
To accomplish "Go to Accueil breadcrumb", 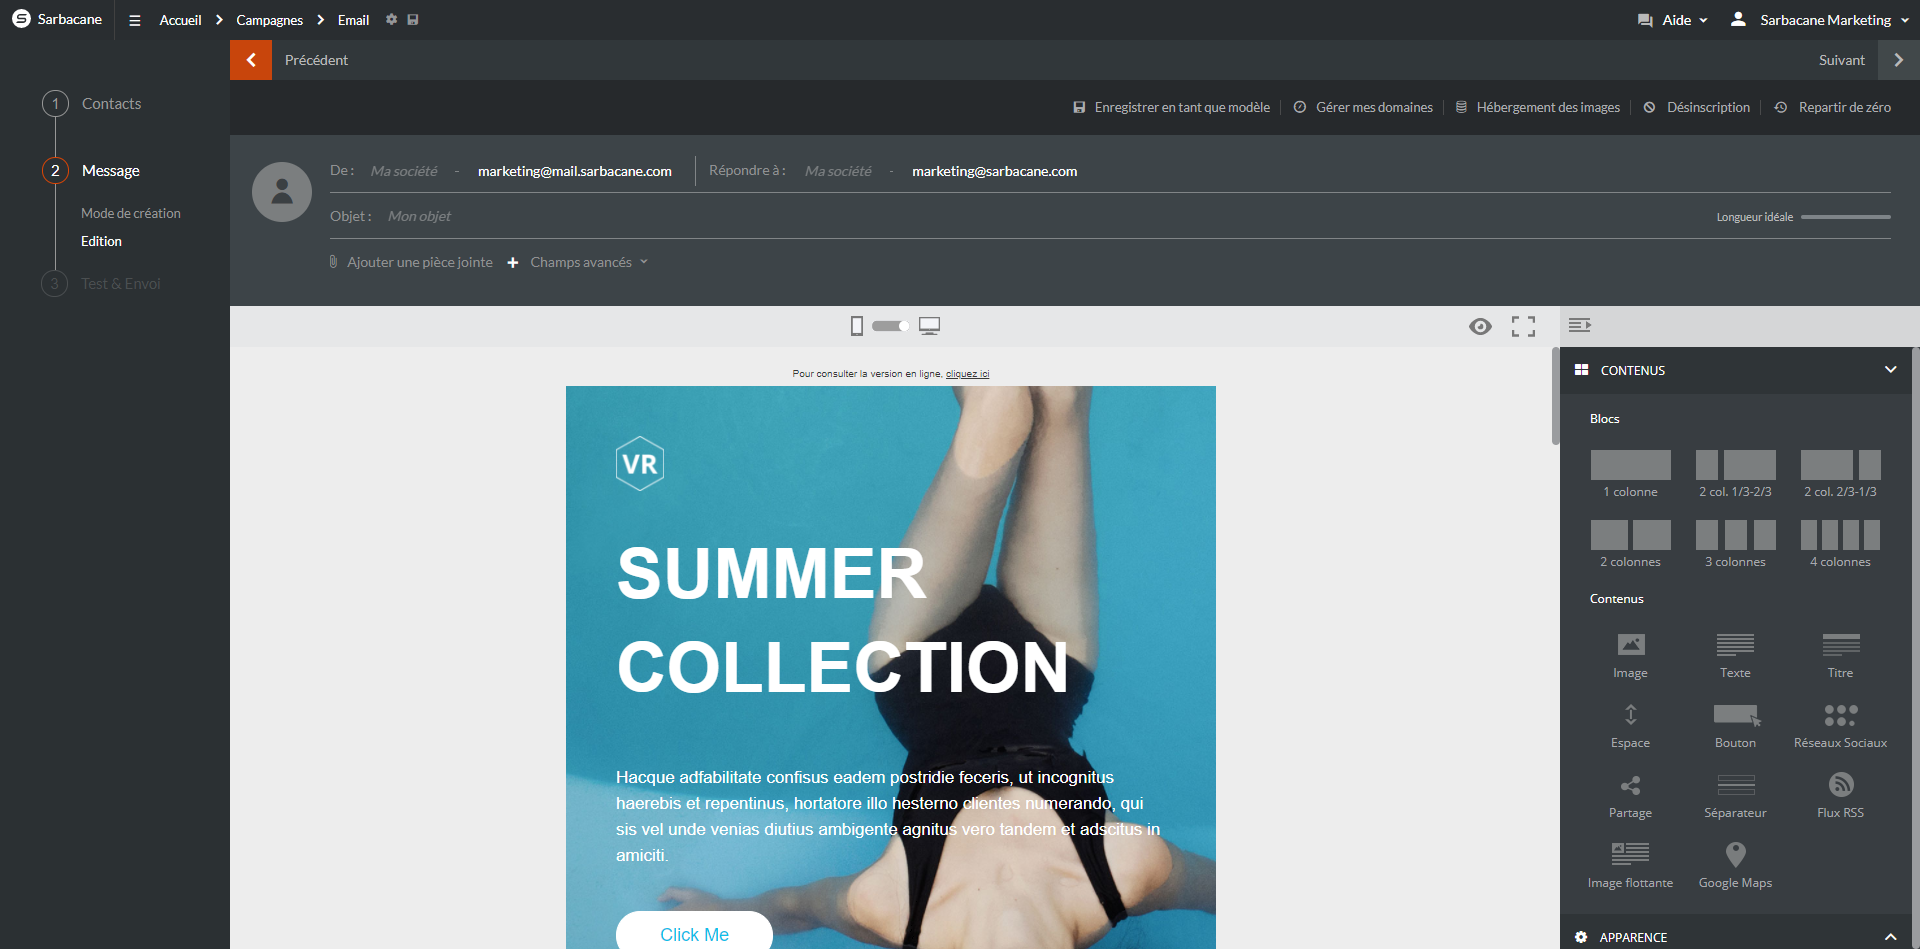I will pos(181,20).
